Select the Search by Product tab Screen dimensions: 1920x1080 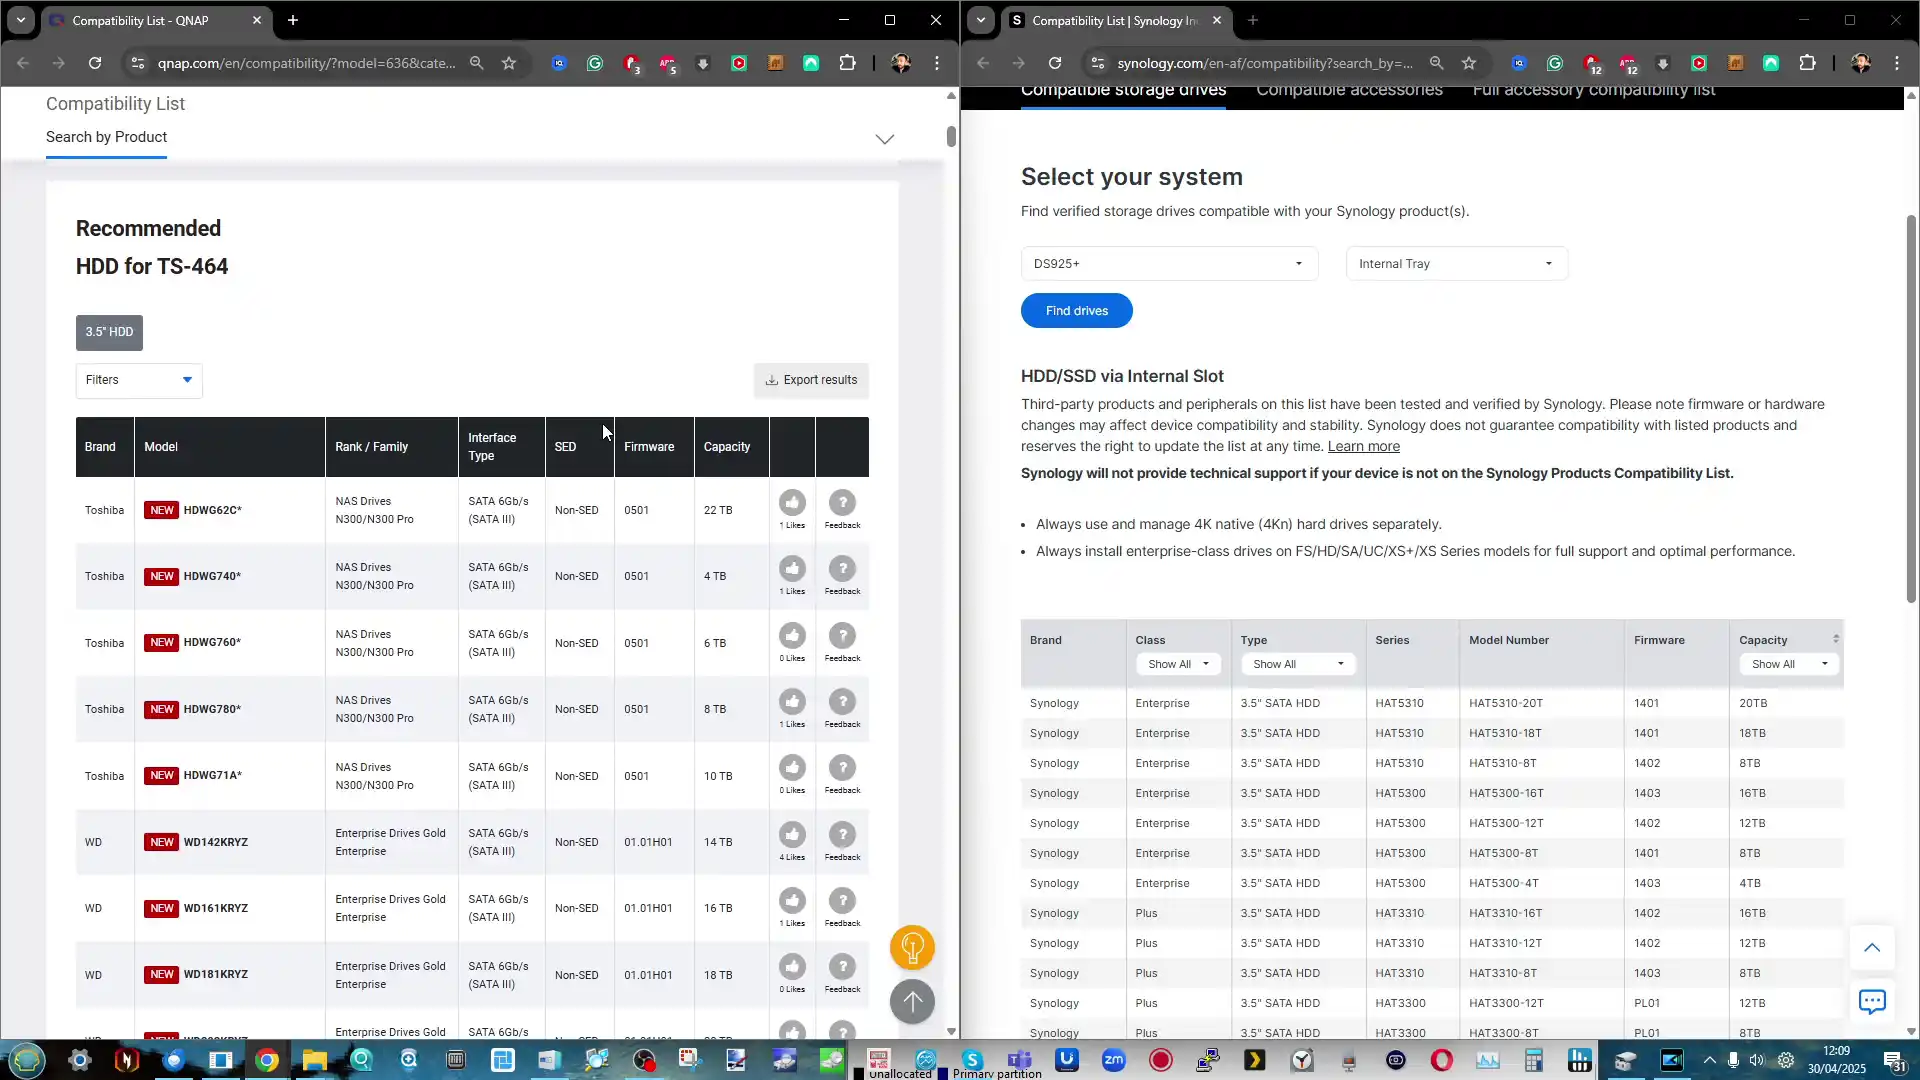click(106, 137)
